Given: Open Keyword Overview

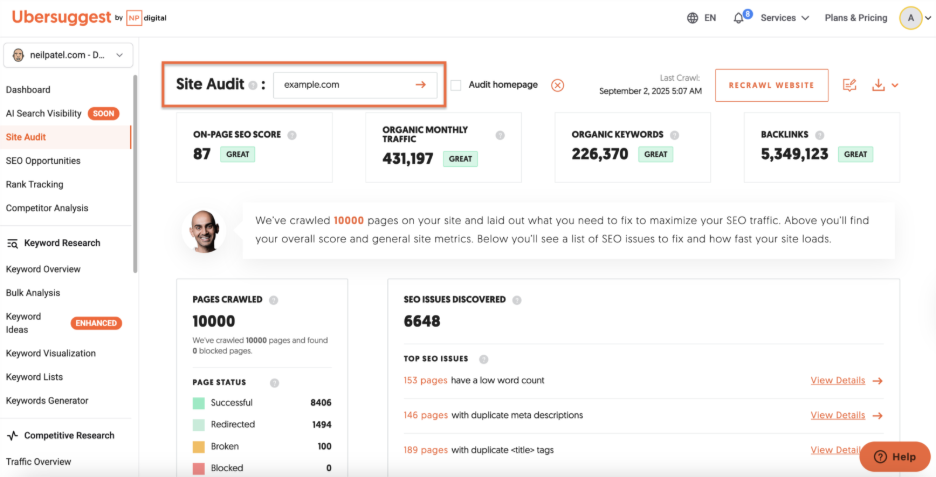Looking at the screenshot, I should click(x=43, y=269).
